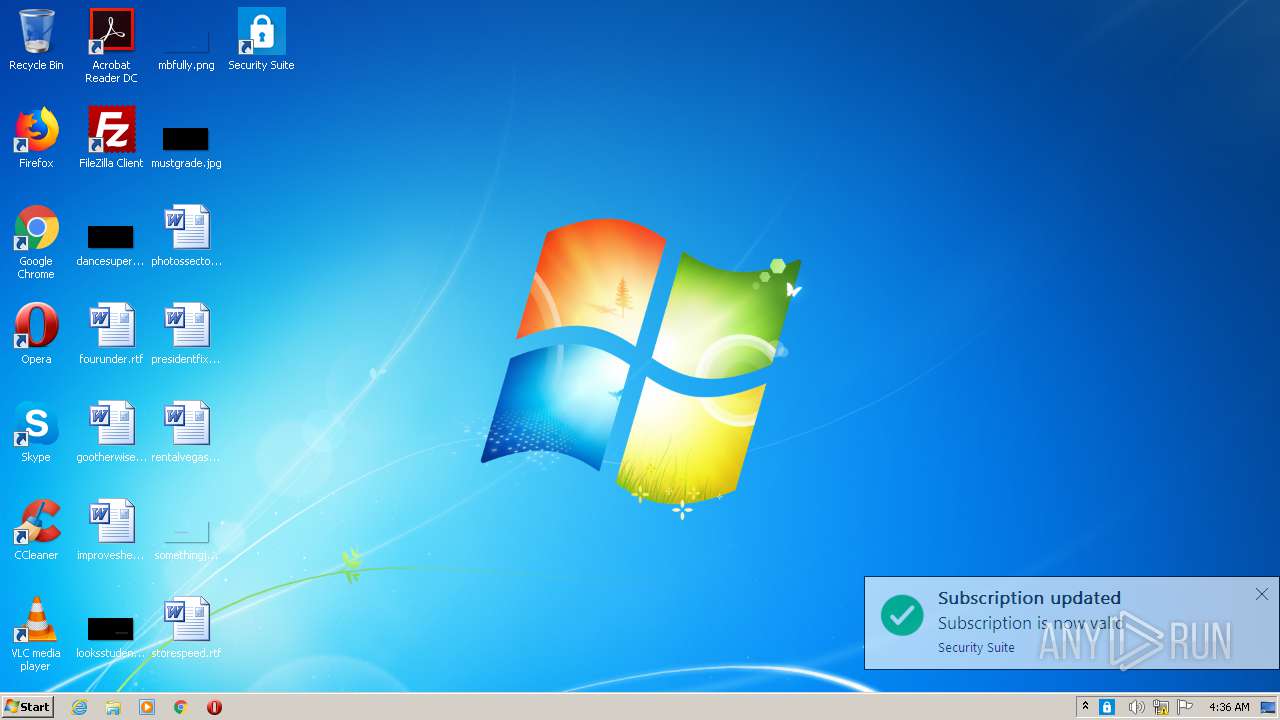Select the rentalvegas document

[x=186, y=432]
